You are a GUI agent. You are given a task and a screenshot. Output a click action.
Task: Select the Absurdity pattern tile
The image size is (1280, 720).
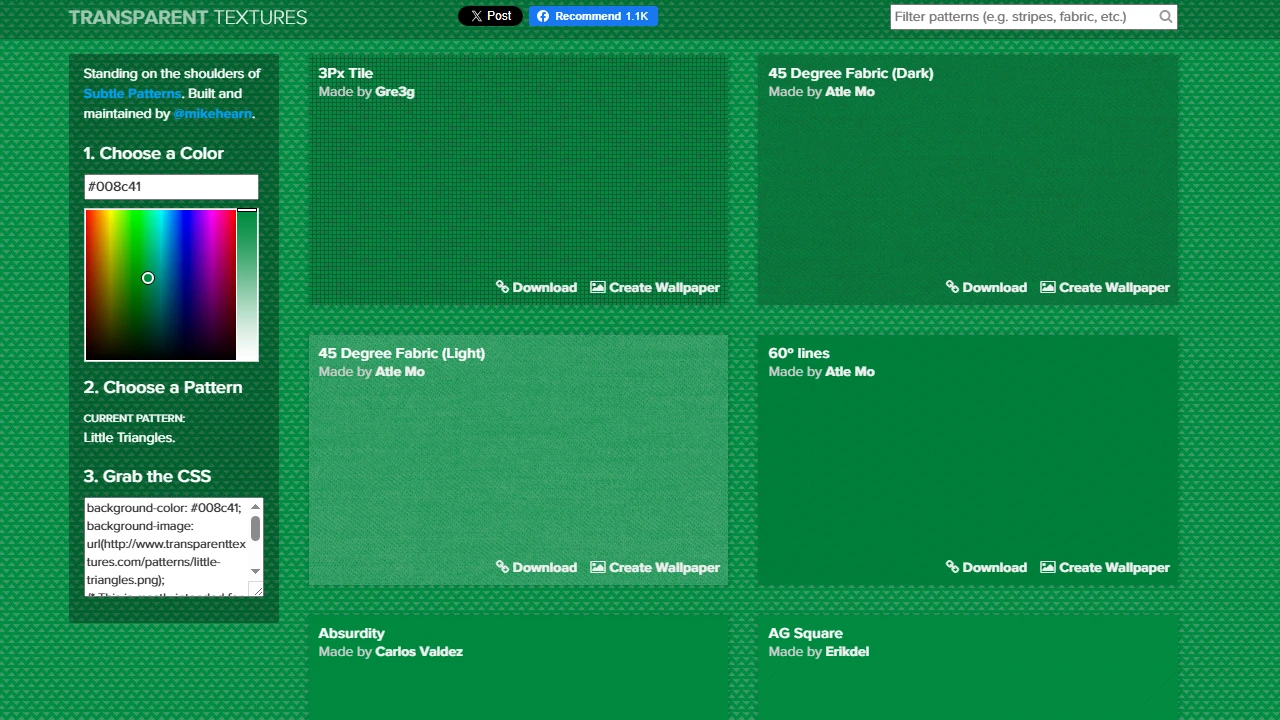click(x=518, y=670)
